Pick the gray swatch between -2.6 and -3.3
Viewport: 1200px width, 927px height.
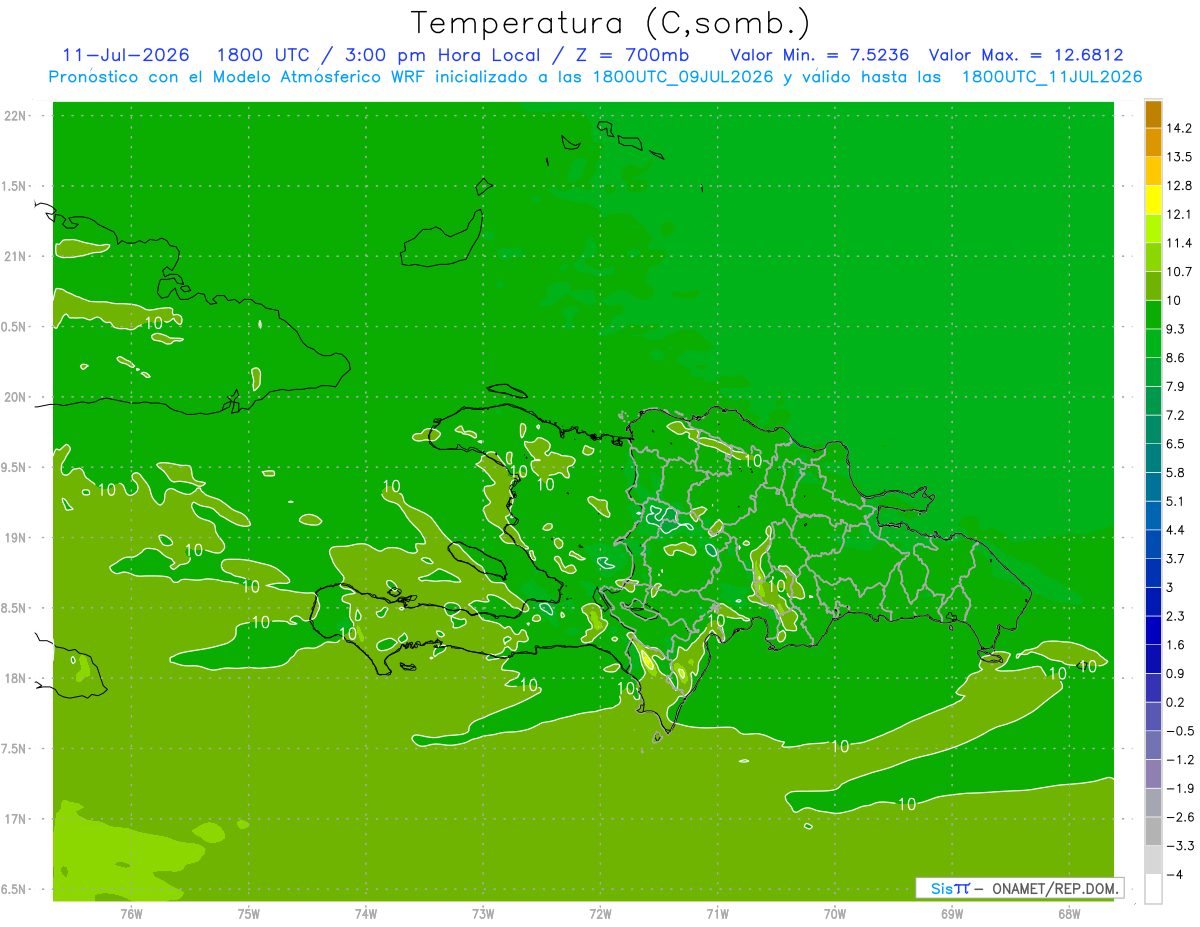(x=1153, y=832)
